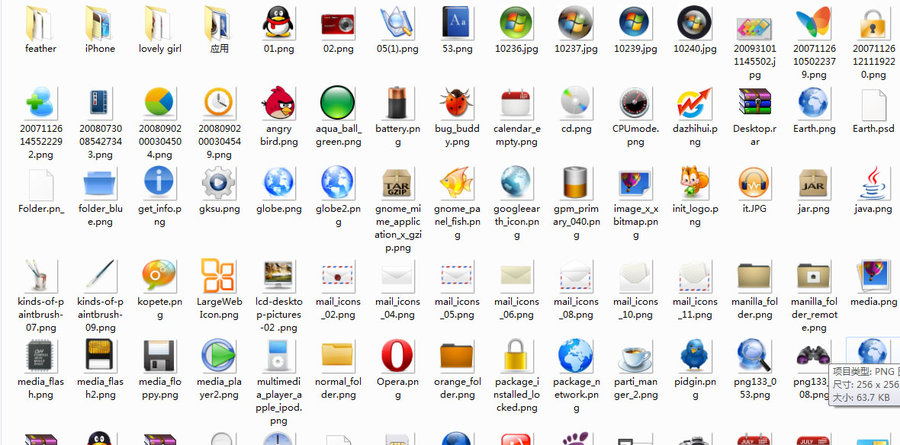Screen dimensions: 900x445
Task: Click the pidgin.png bird icon
Action: click(693, 356)
